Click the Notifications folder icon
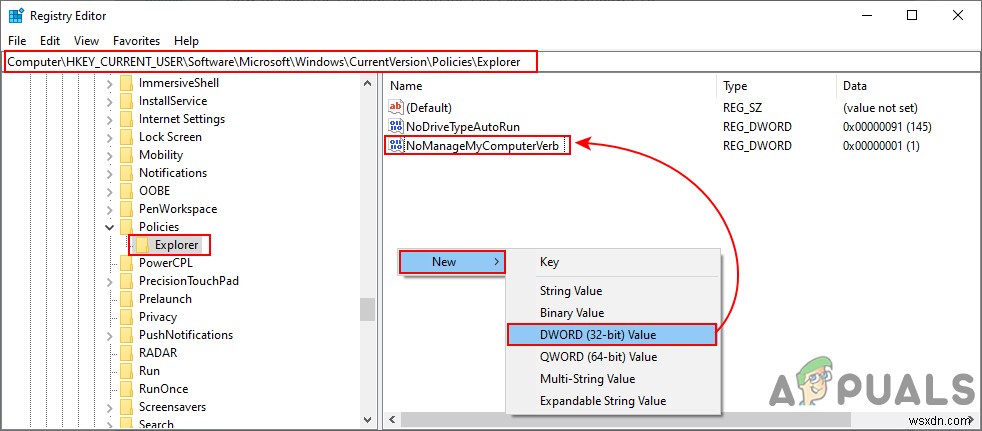982x431 pixels. pyautogui.click(x=127, y=173)
